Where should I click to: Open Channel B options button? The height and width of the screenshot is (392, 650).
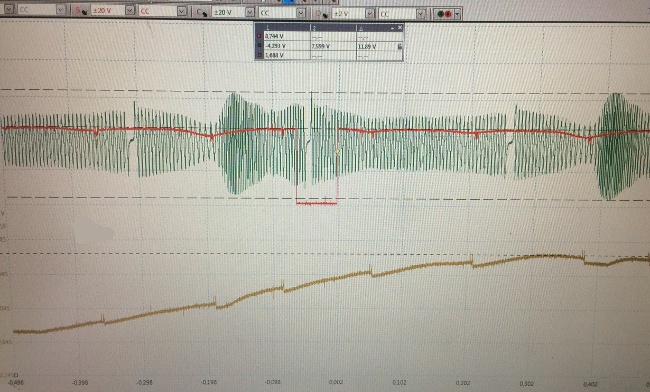click(80, 11)
